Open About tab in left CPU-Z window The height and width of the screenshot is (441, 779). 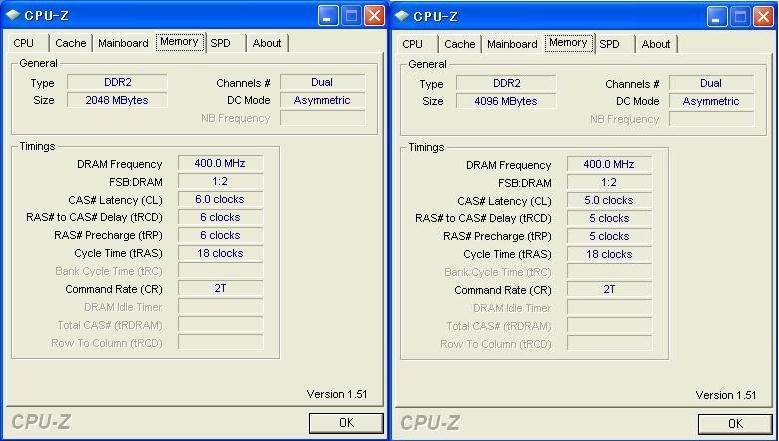click(267, 43)
